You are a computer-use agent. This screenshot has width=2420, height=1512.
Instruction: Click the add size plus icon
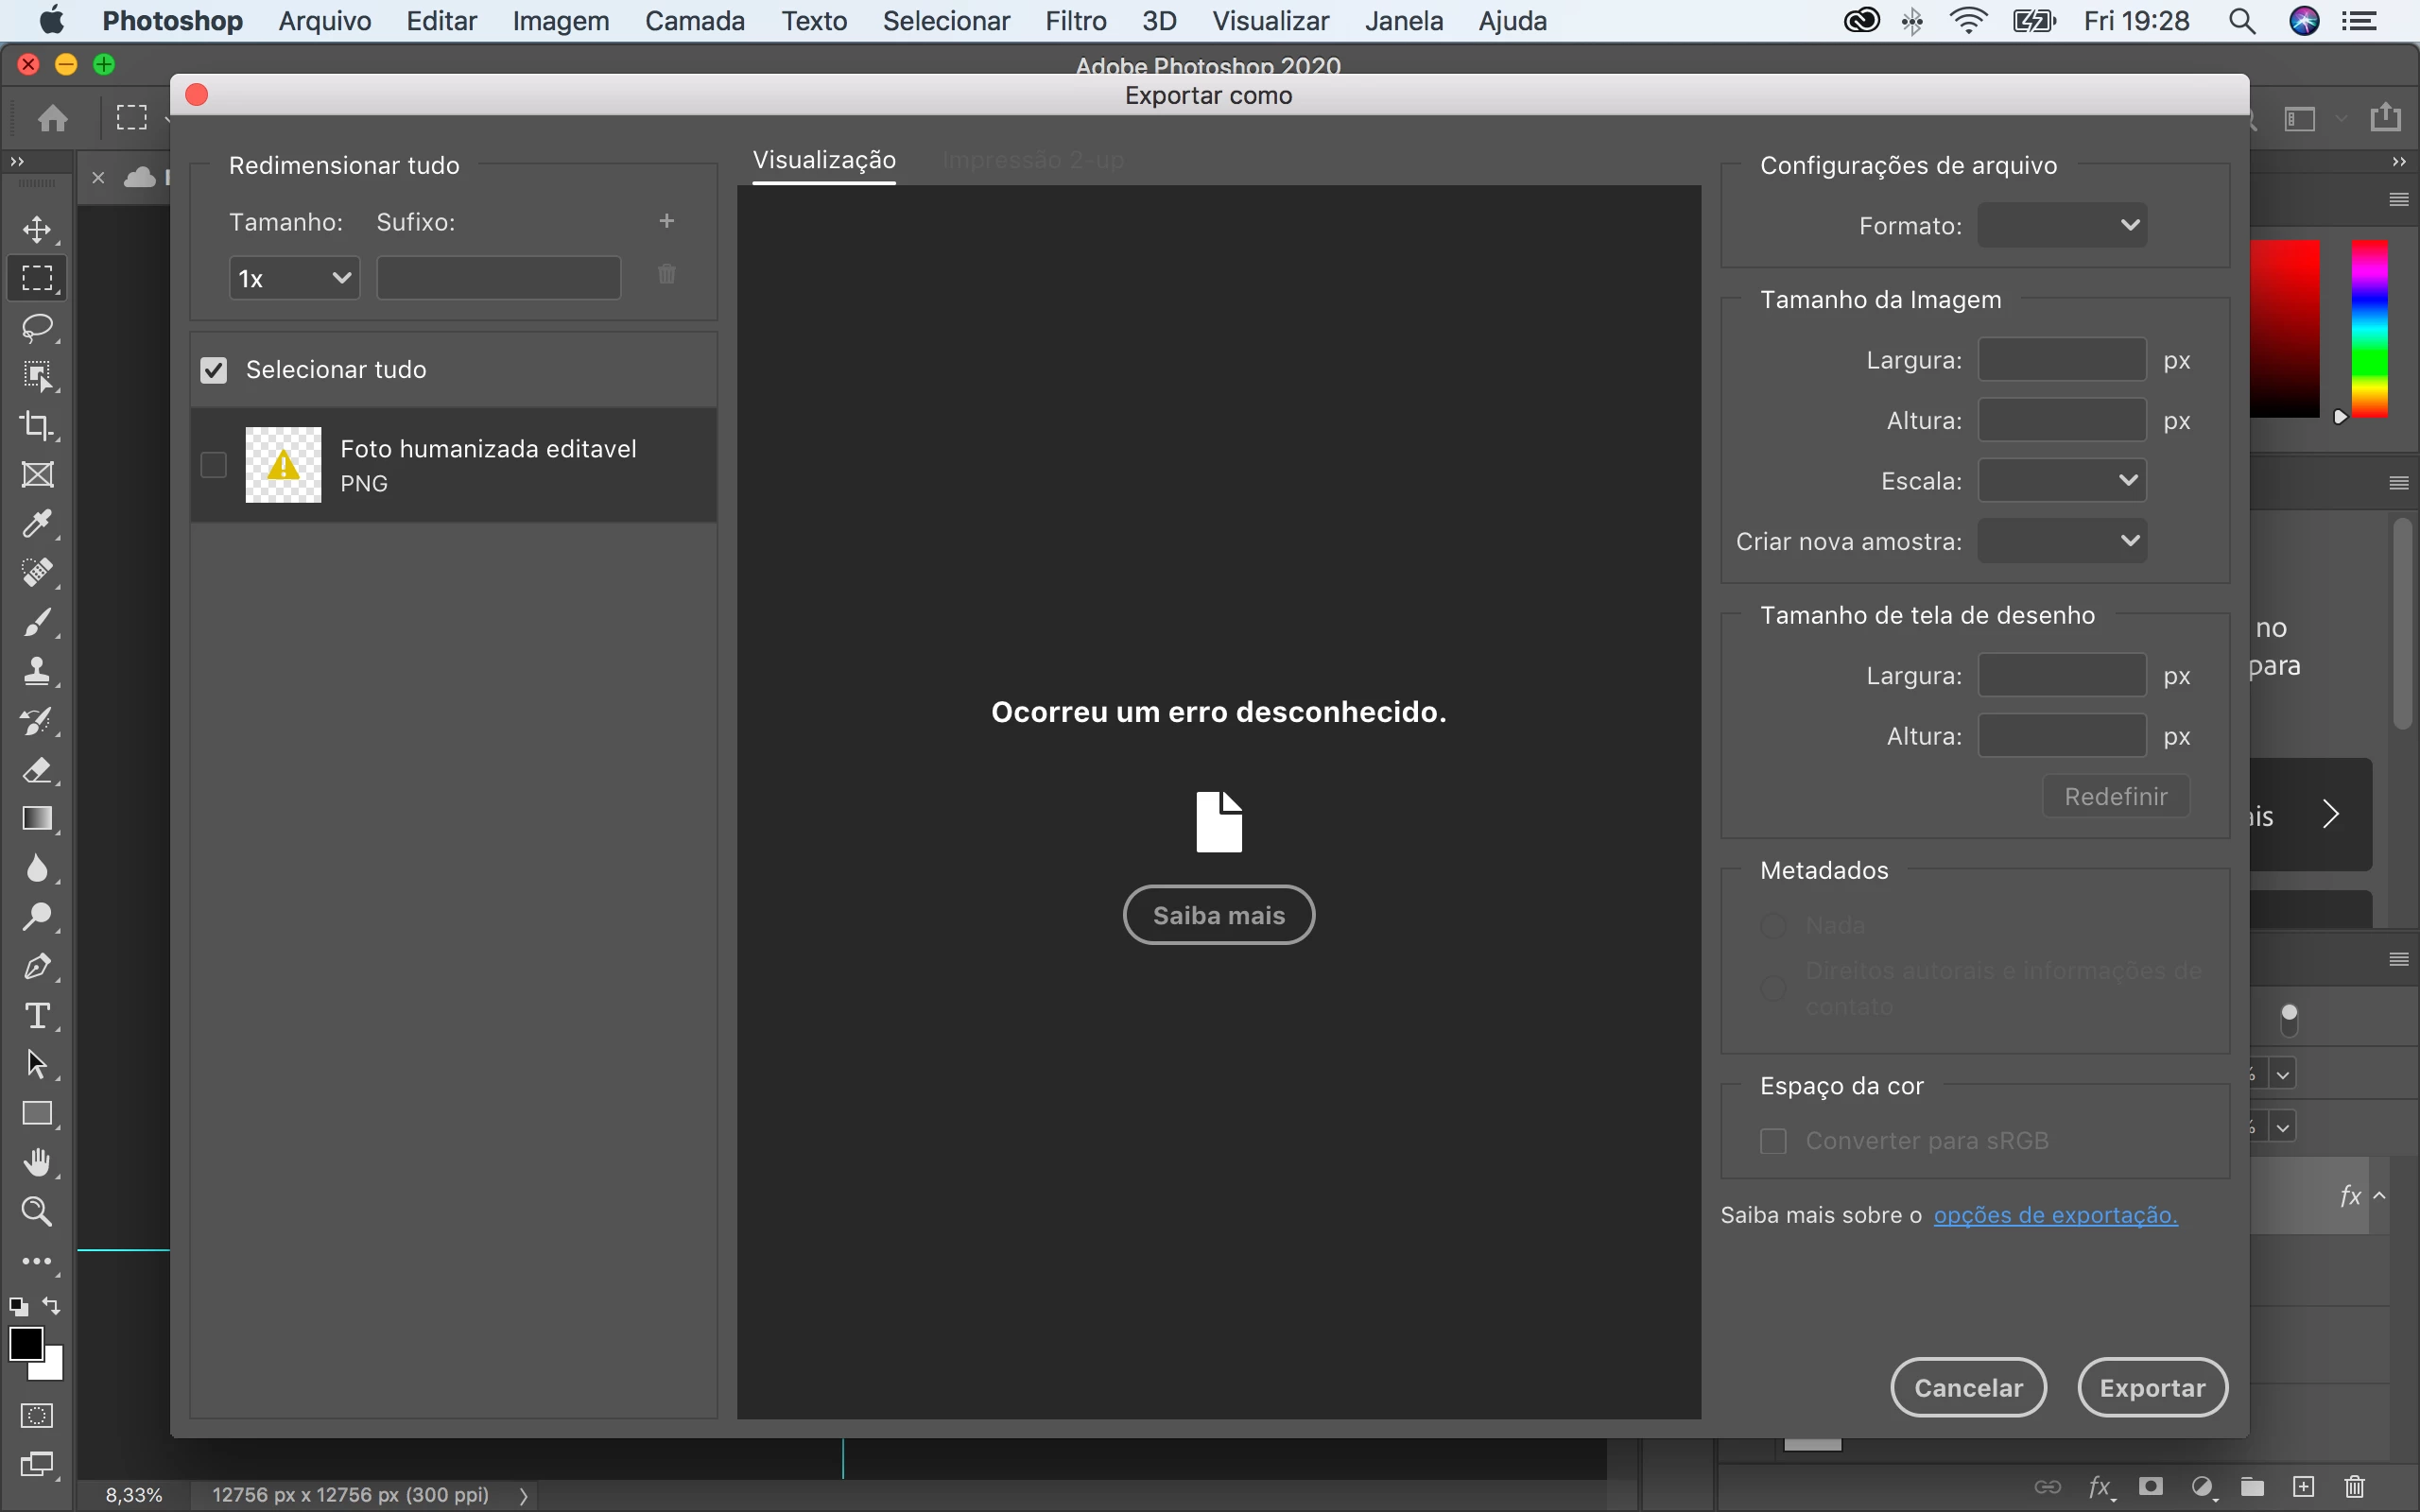tap(667, 221)
